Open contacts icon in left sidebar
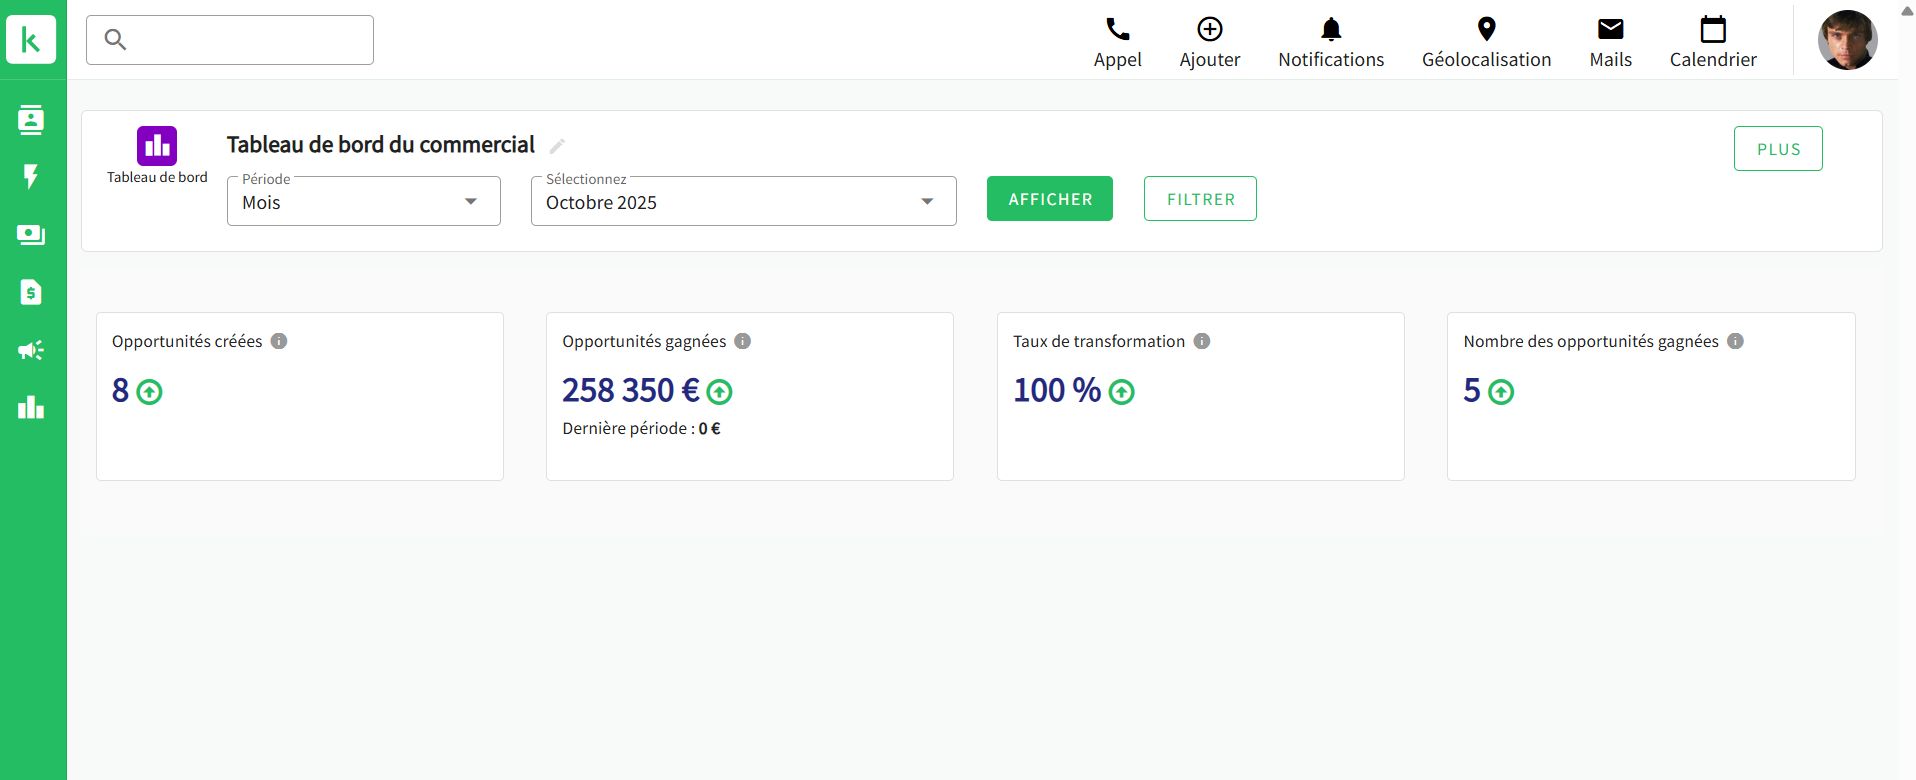 click(x=31, y=120)
